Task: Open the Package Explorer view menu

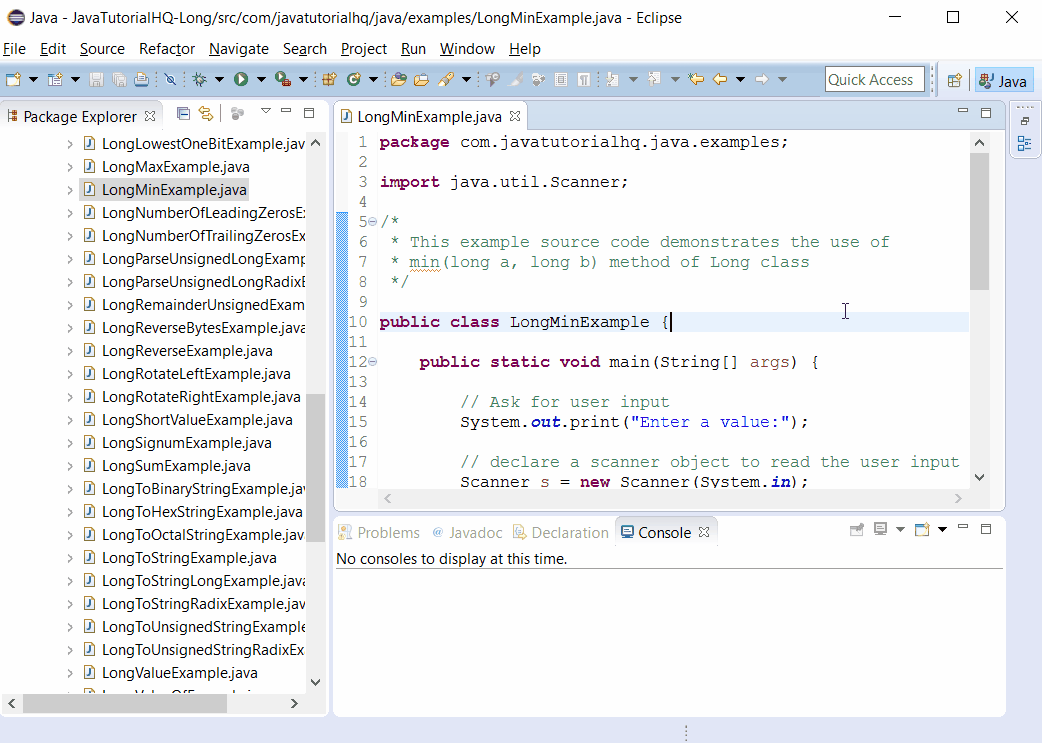Action: 266,115
